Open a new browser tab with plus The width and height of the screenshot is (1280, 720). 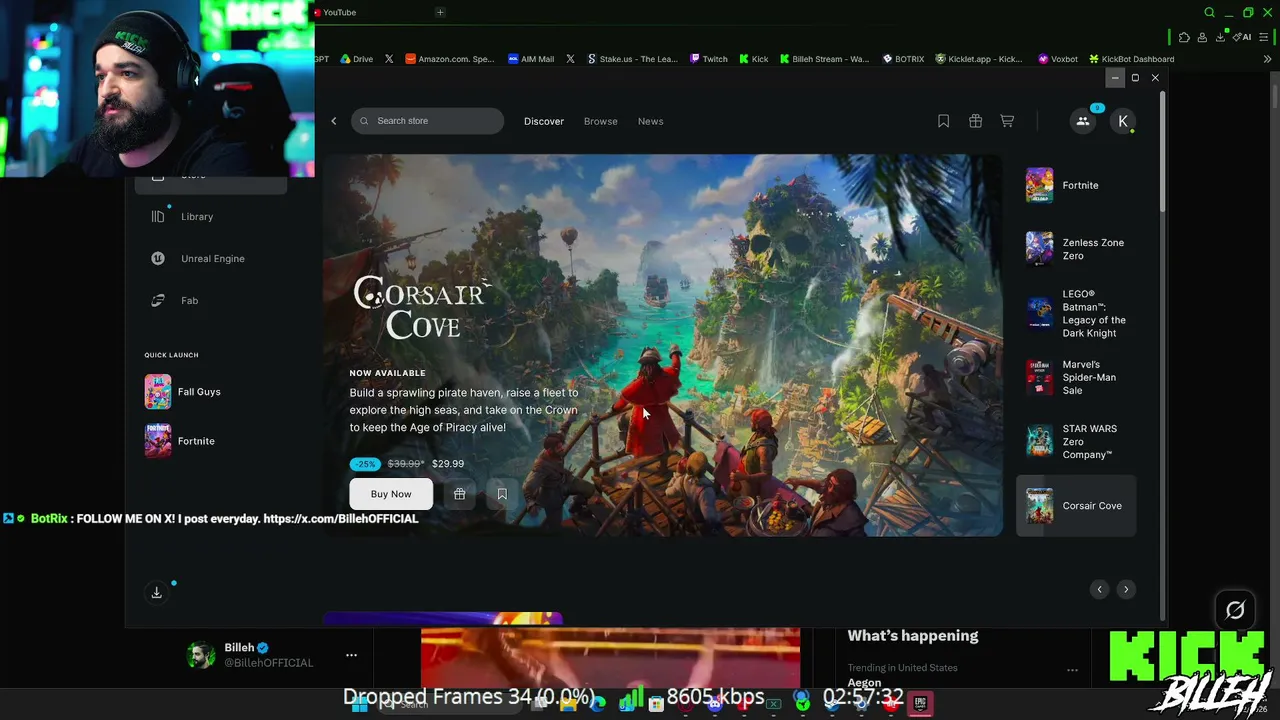pos(440,12)
